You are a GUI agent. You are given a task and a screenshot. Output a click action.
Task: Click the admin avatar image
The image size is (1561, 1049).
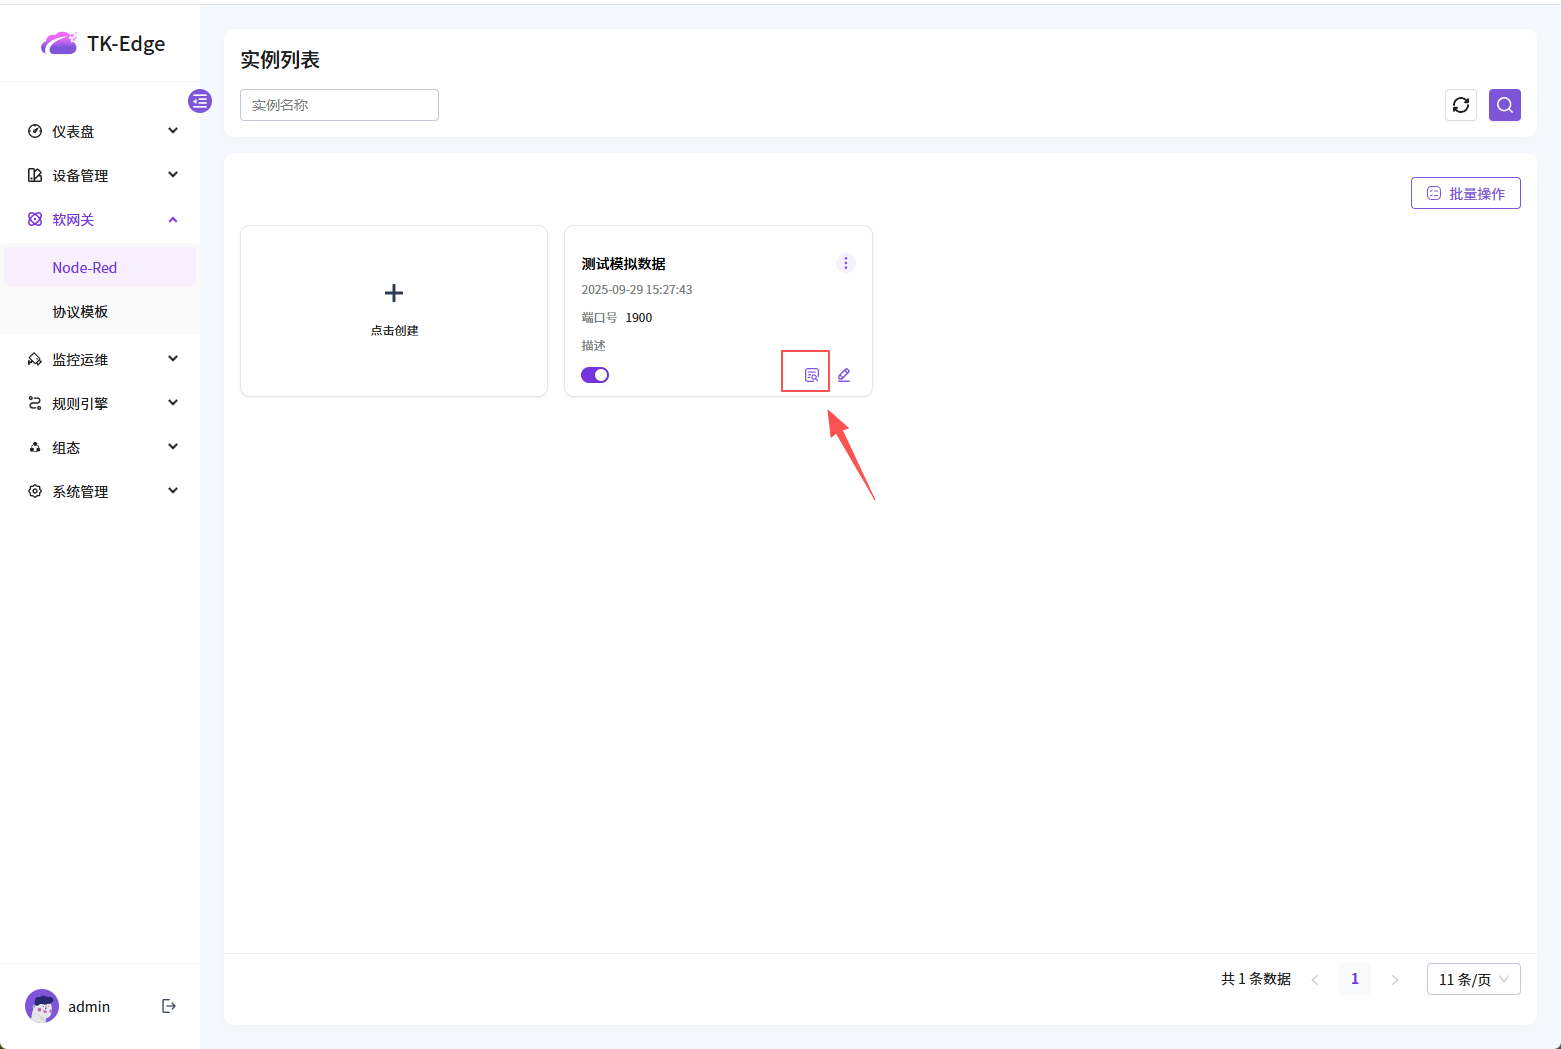[42, 1006]
